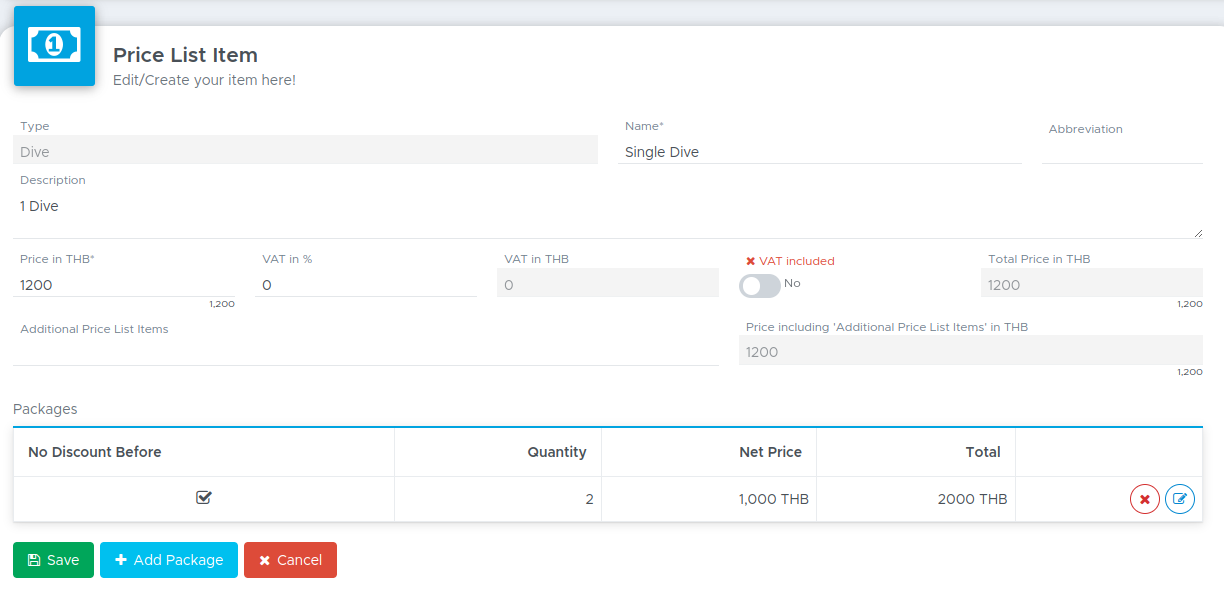Viewport: 1224px width, 591px height.
Task: Click the quantity cell showing 2
Action: coord(498,499)
